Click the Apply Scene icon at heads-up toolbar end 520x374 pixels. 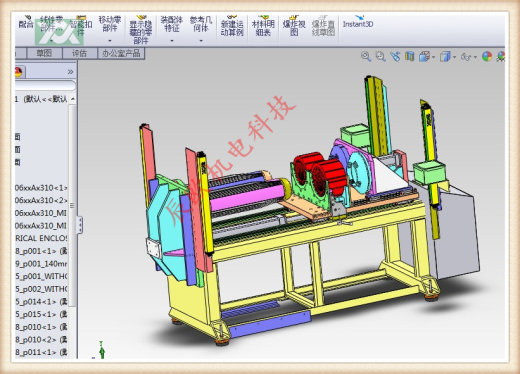tap(500, 56)
